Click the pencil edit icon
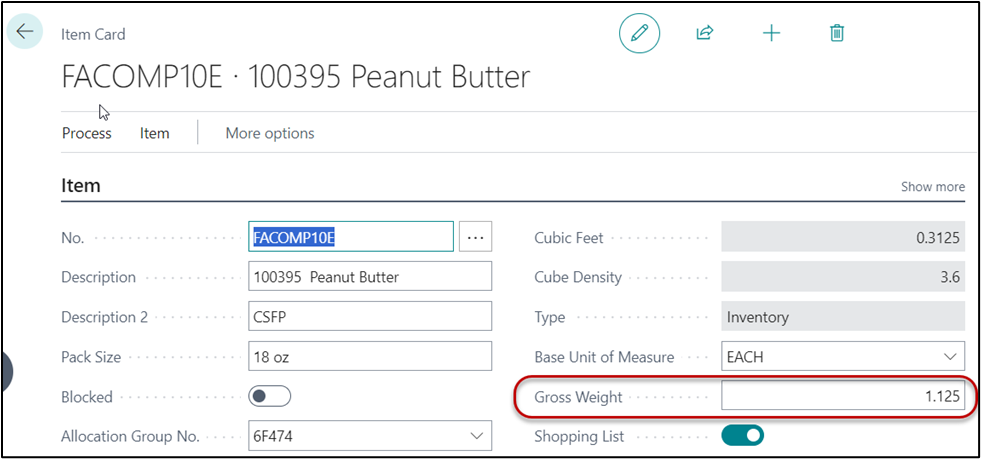 [x=640, y=33]
